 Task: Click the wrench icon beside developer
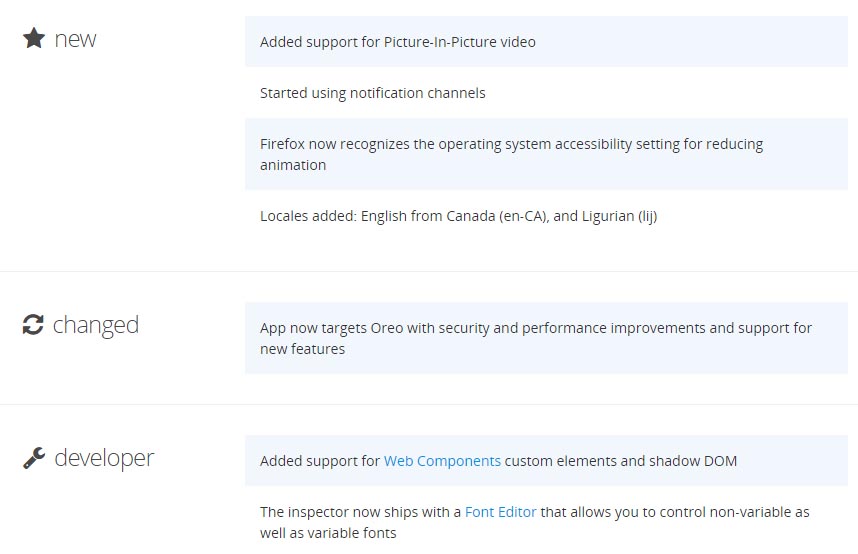(x=34, y=458)
